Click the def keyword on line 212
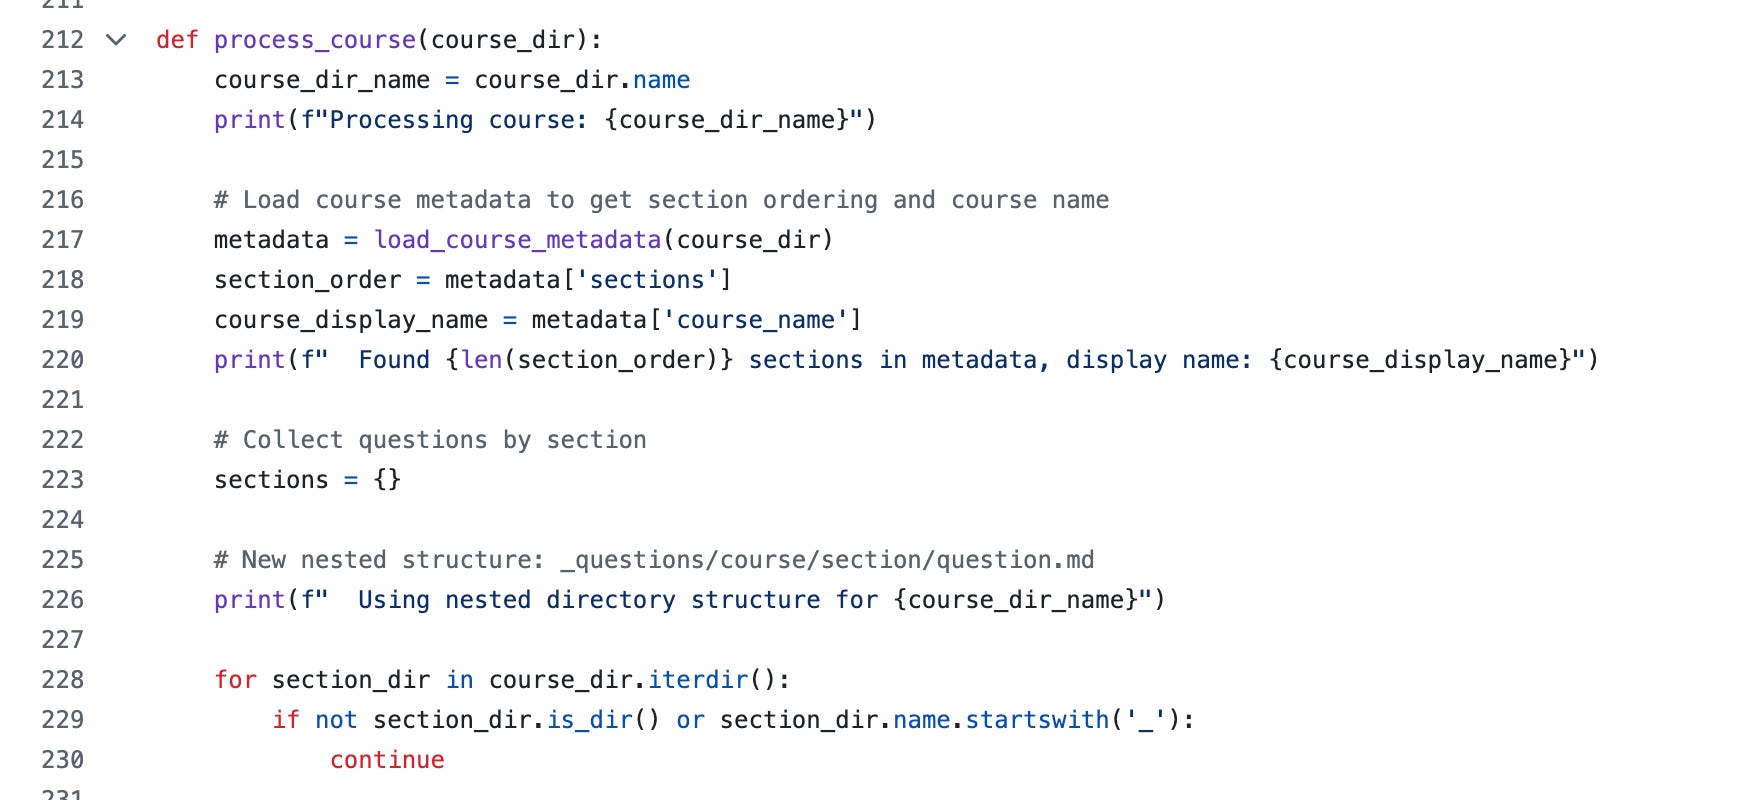This screenshot has height=800, width=1758. point(177,40)
